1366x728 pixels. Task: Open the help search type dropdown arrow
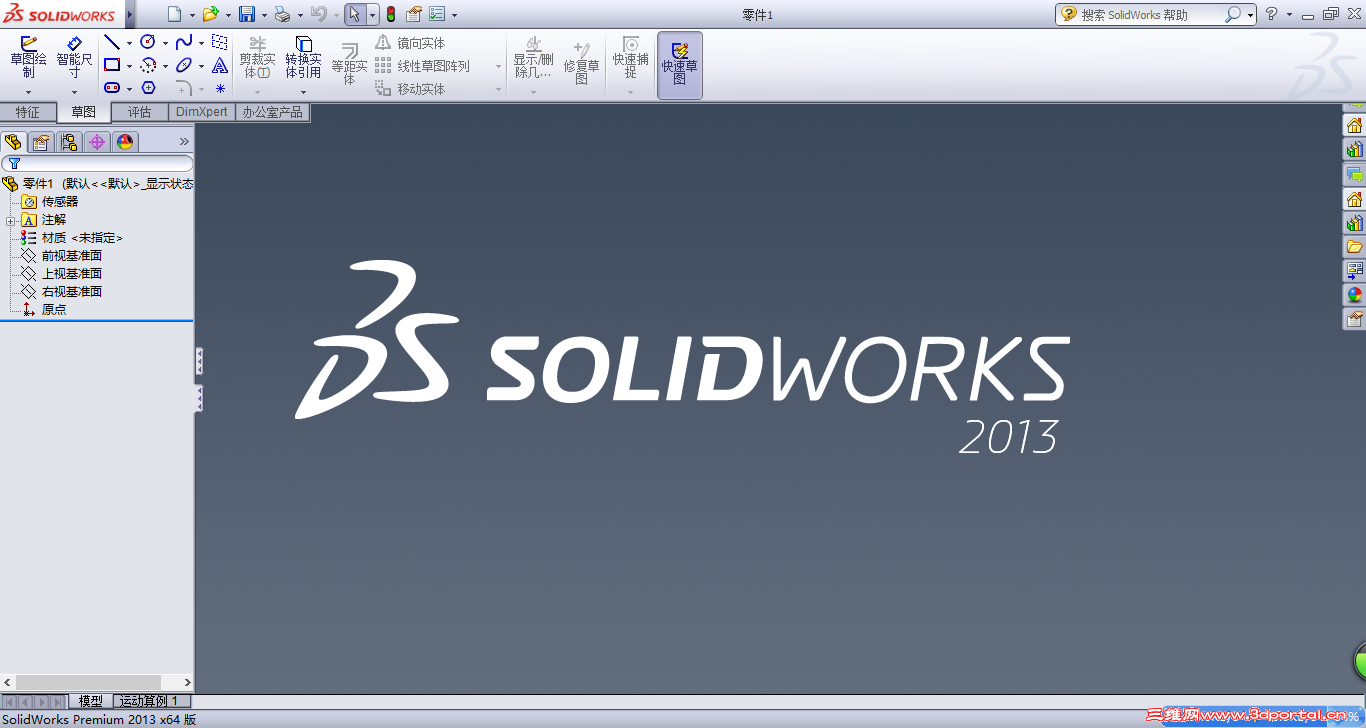(x=1250, y=15)
